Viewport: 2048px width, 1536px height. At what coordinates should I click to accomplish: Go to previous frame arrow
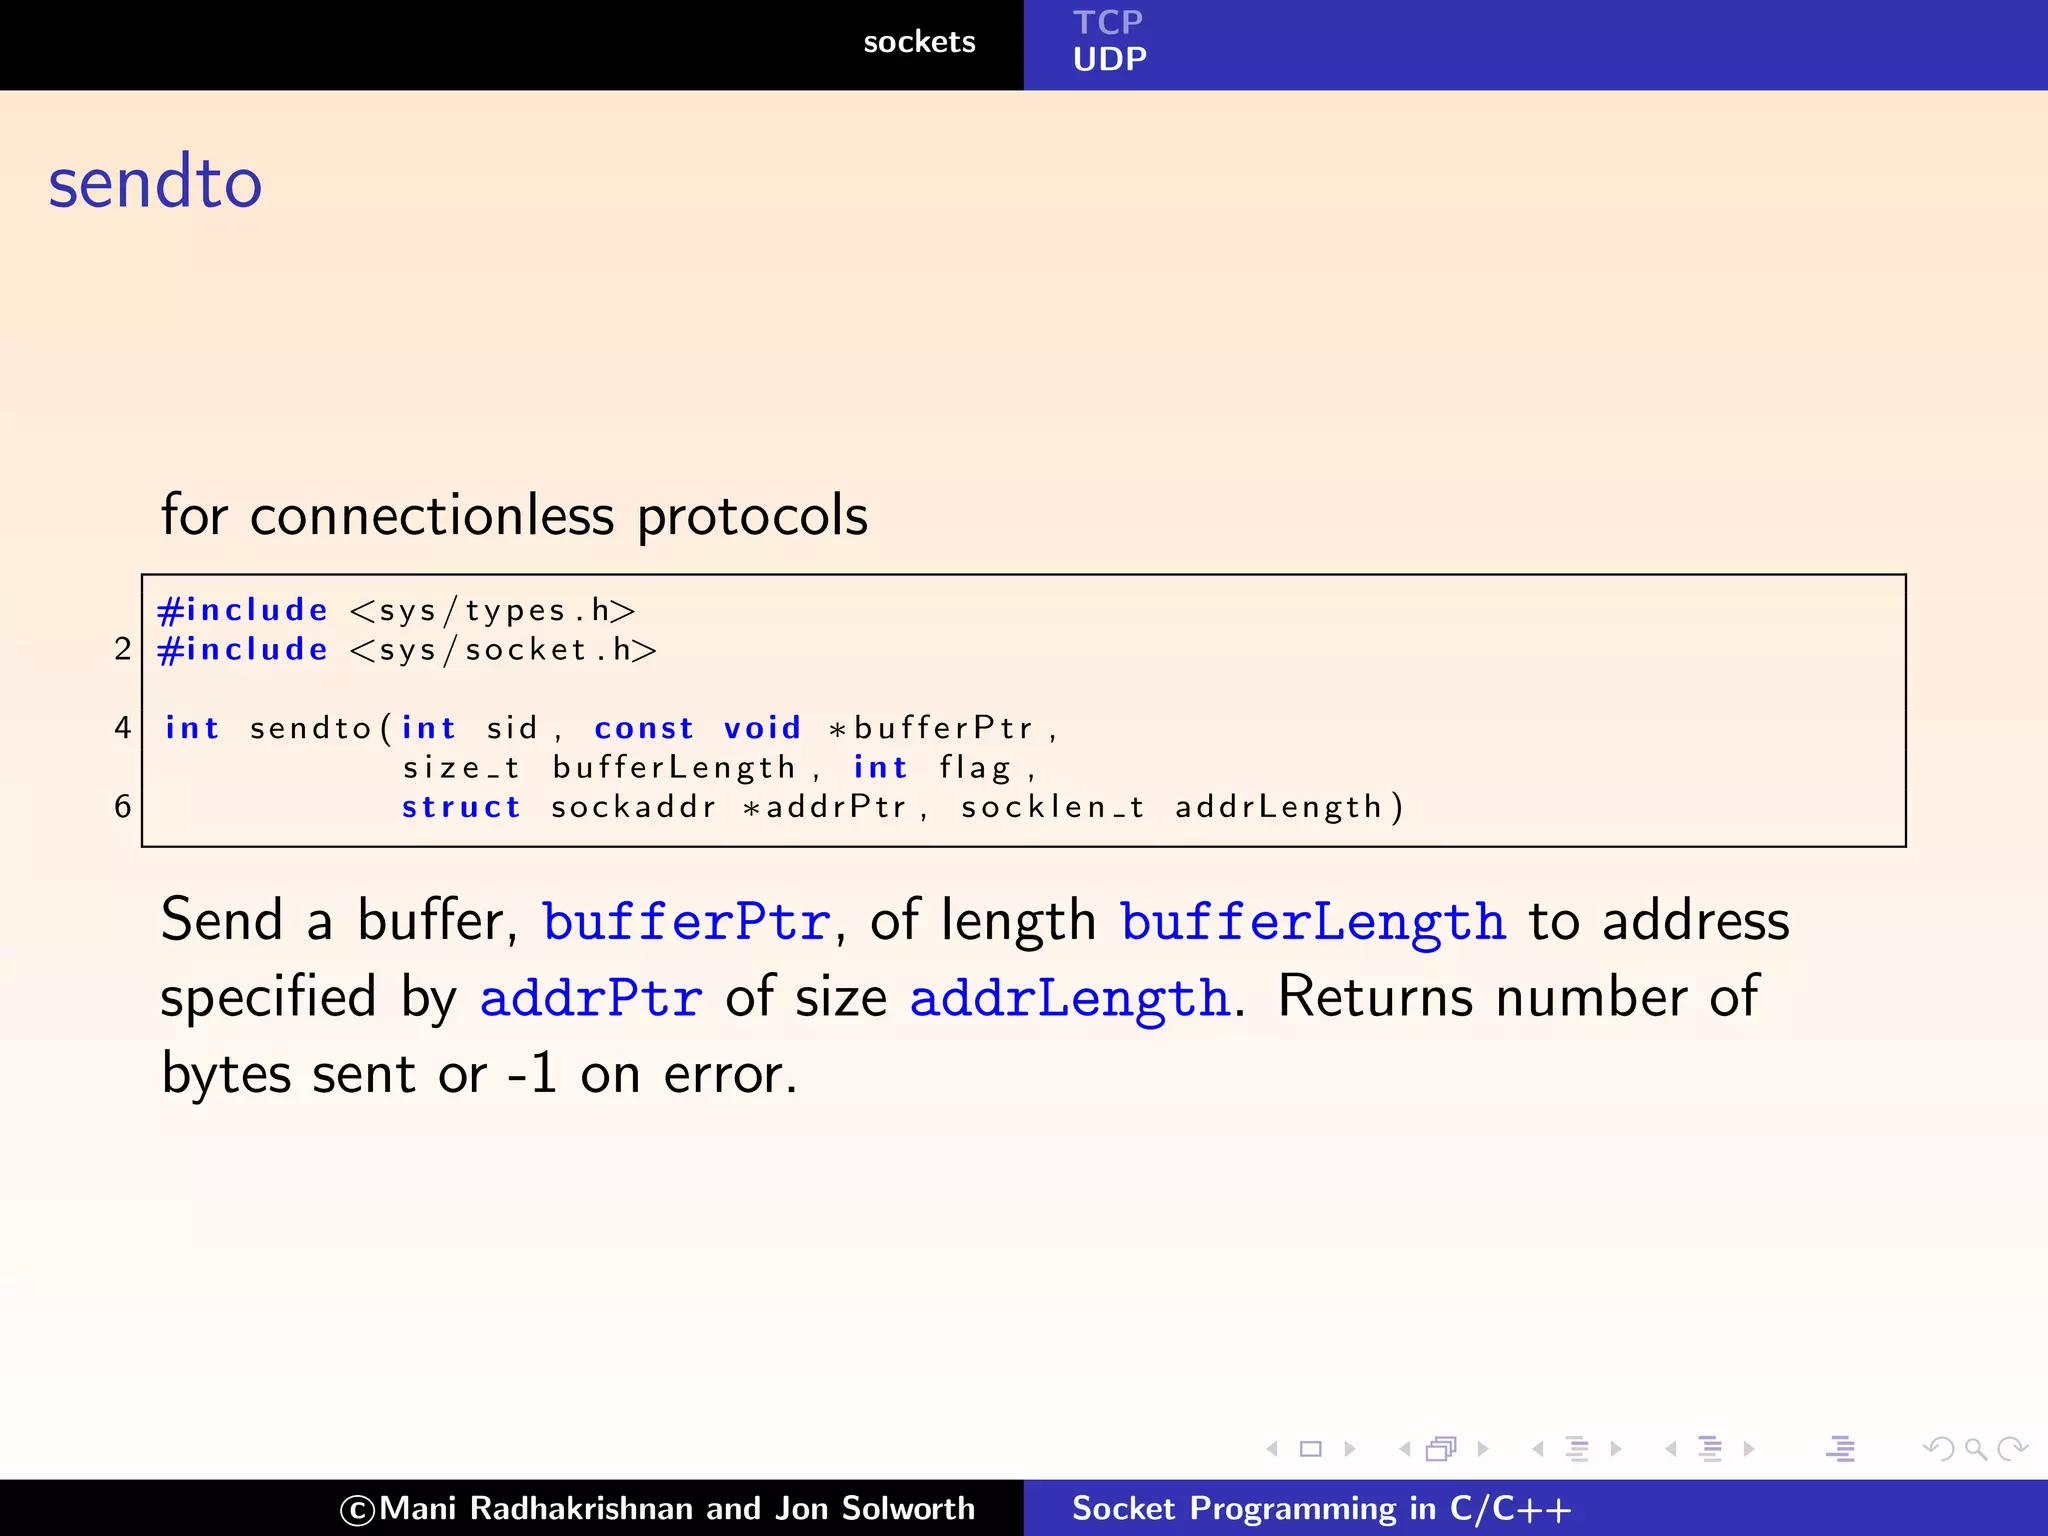tap(1405, 1449)
